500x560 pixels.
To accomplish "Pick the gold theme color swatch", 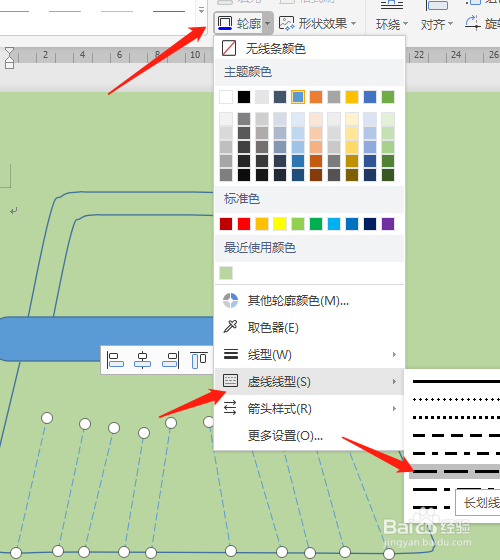I will click(352, 97).
